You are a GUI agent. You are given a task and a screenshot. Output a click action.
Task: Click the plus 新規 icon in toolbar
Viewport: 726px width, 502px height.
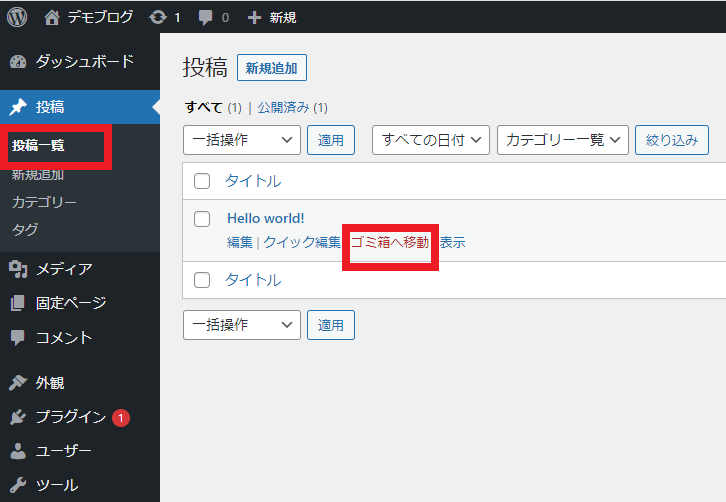254,17
